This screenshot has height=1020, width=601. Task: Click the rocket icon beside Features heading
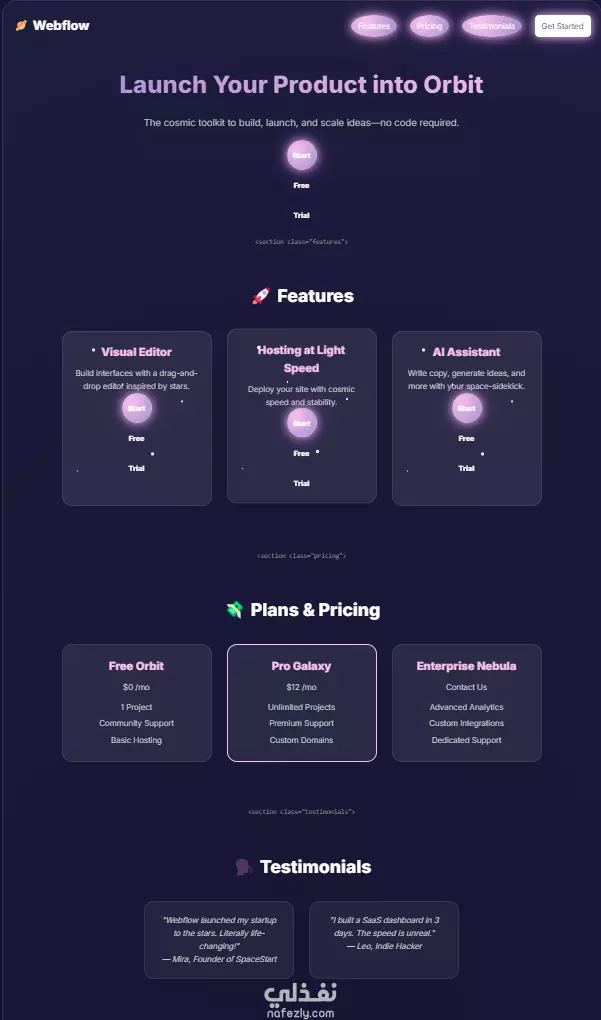click(260, 296)
